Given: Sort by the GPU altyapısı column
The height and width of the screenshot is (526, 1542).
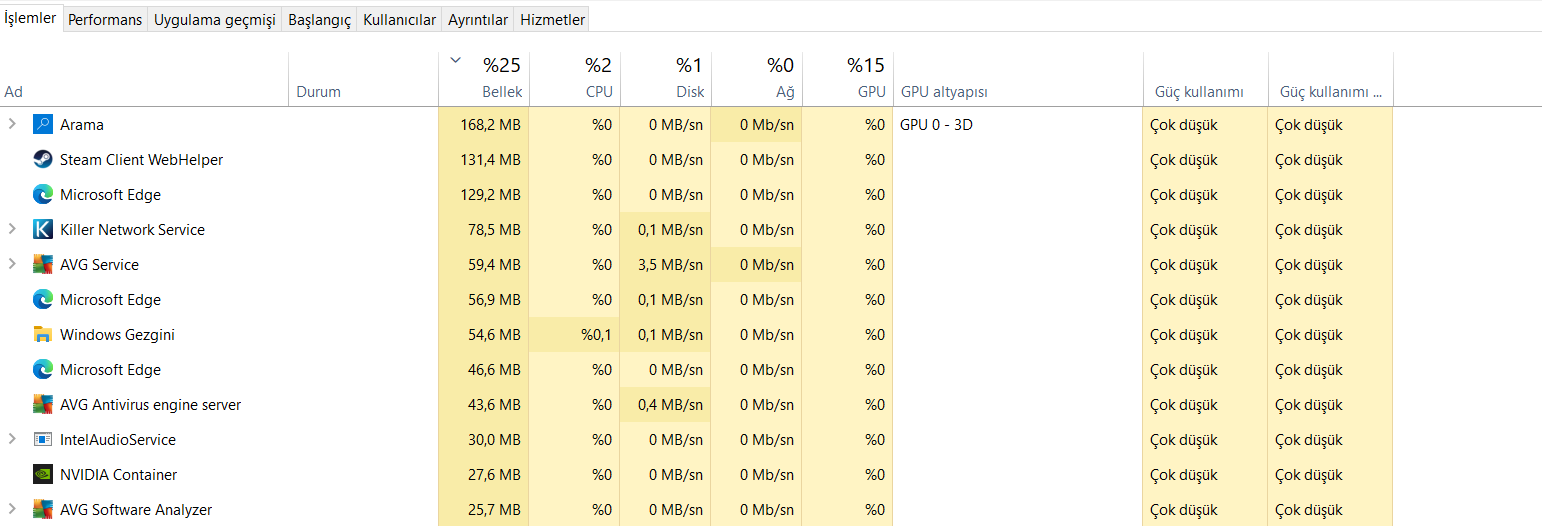Looking at the screenshot, I should tap(1017, 92).
